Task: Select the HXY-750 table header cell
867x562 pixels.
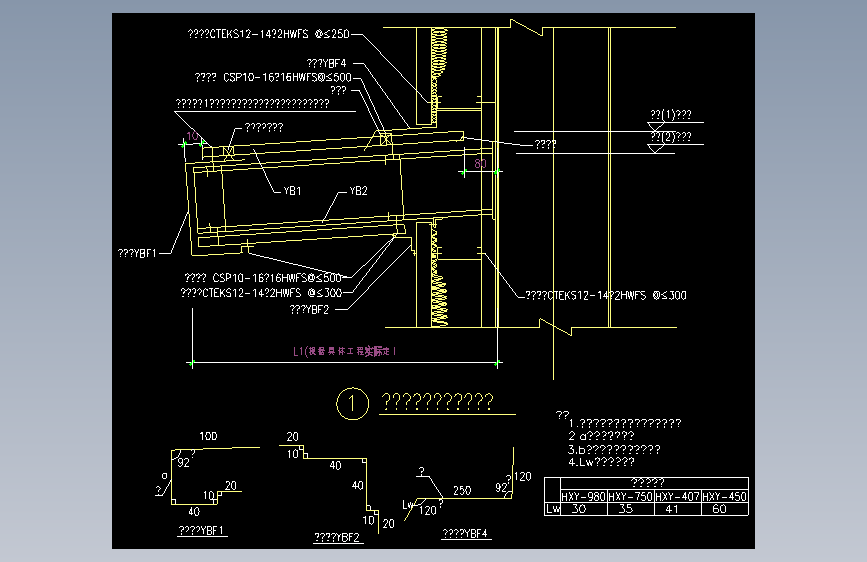Action: [x=631, y=497]
